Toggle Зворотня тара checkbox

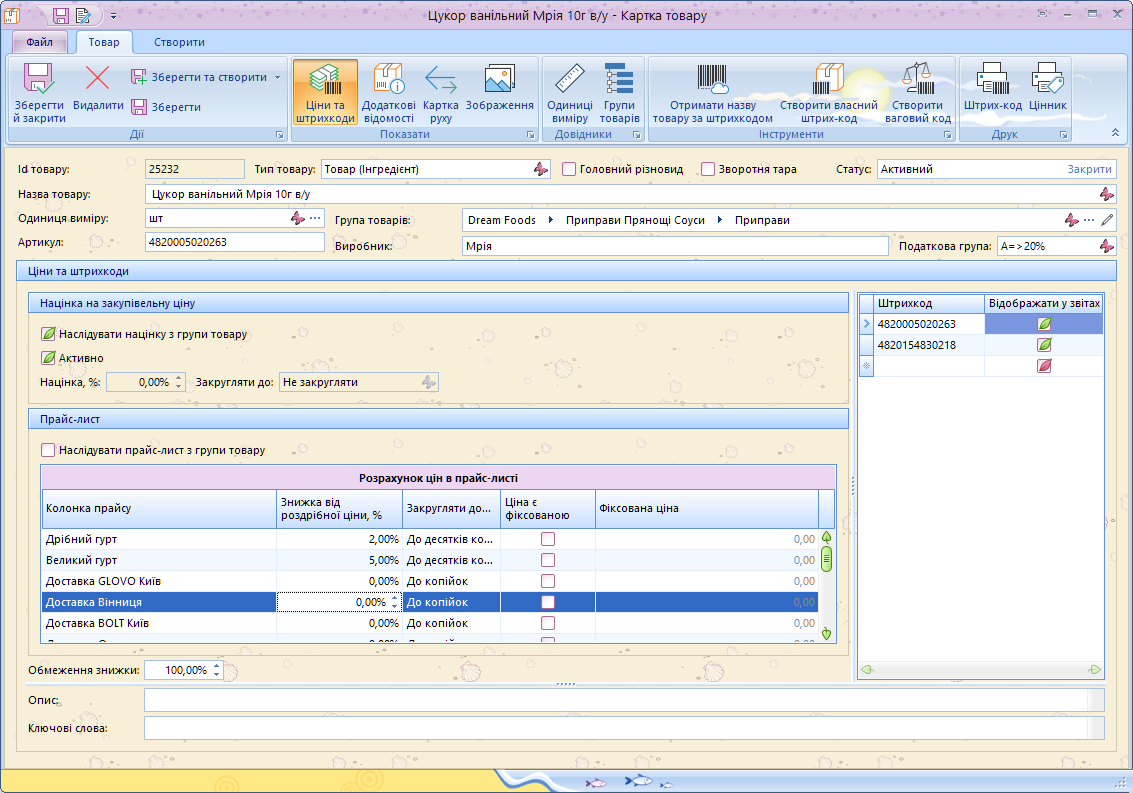tap(708, 169)
